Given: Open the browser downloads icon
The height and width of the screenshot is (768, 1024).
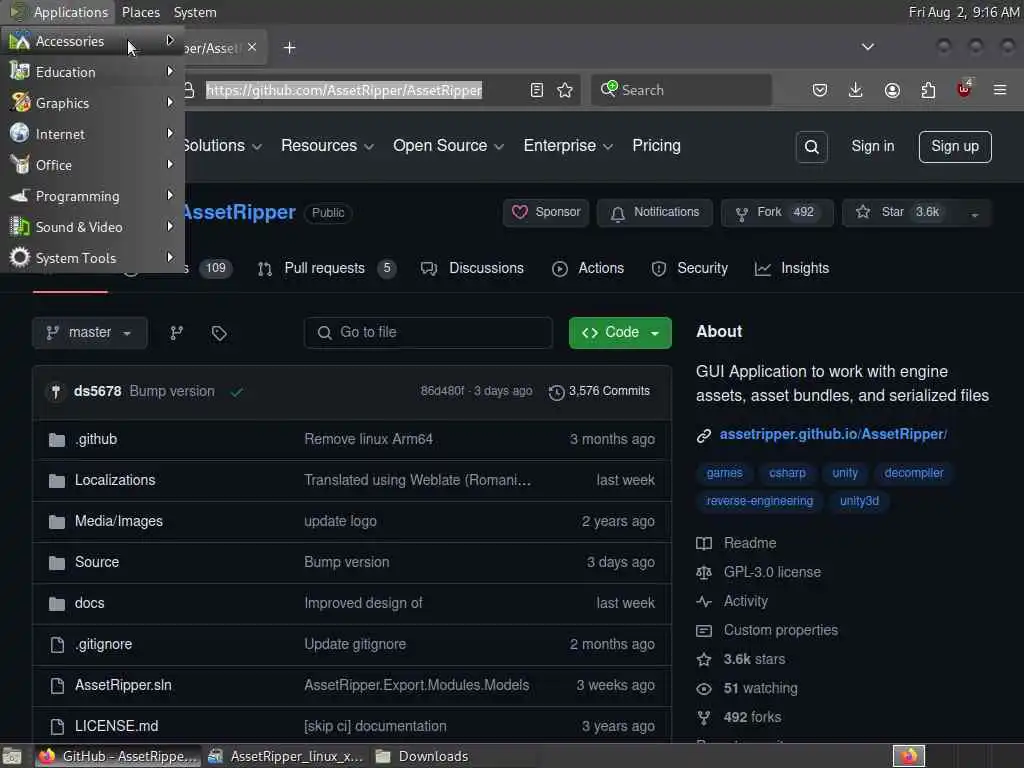Looking at the screenshot, I should tap(855, 90).
